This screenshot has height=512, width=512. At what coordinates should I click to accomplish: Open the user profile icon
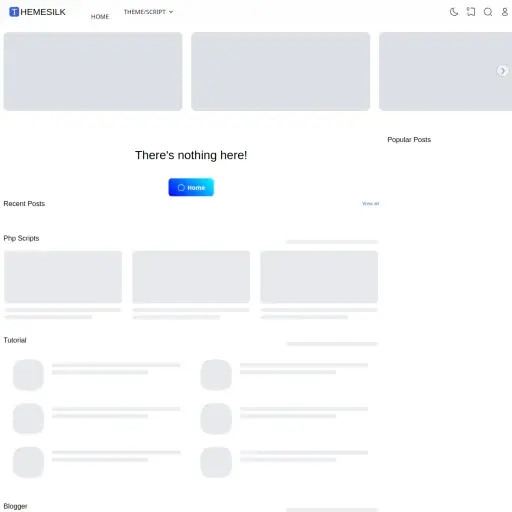(505, 12)
